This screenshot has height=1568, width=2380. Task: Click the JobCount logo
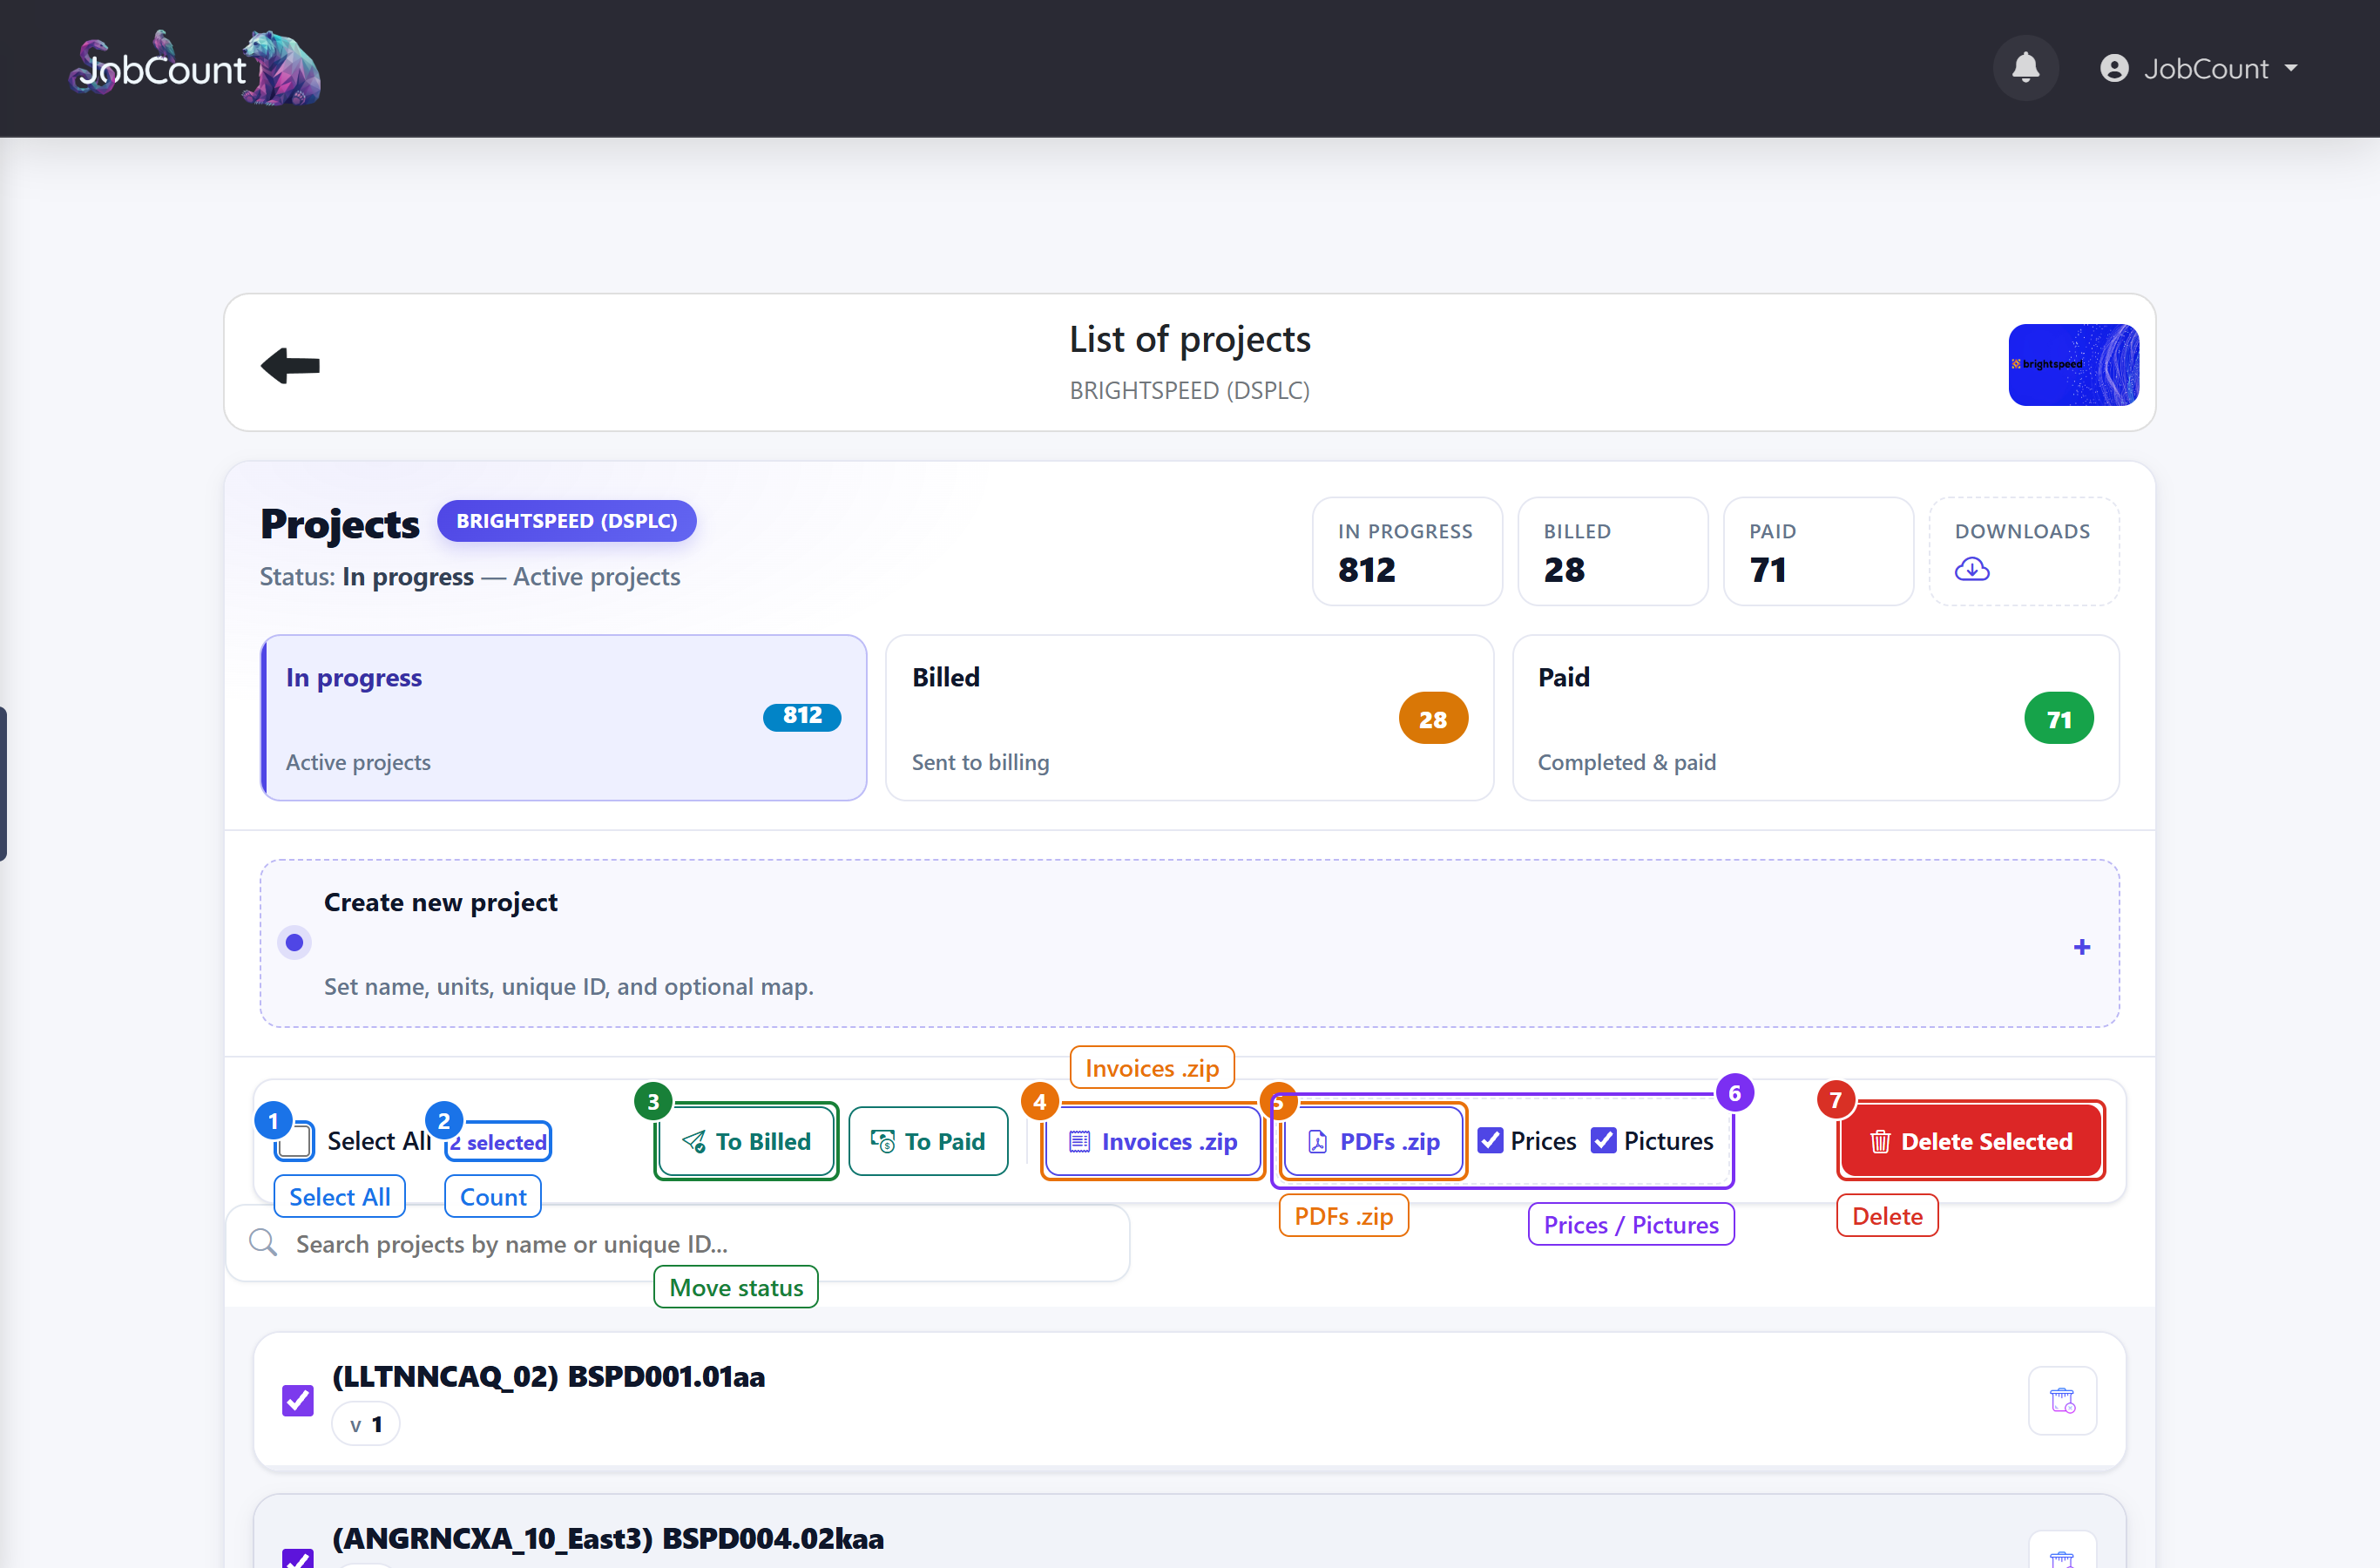tap(195, 68)
